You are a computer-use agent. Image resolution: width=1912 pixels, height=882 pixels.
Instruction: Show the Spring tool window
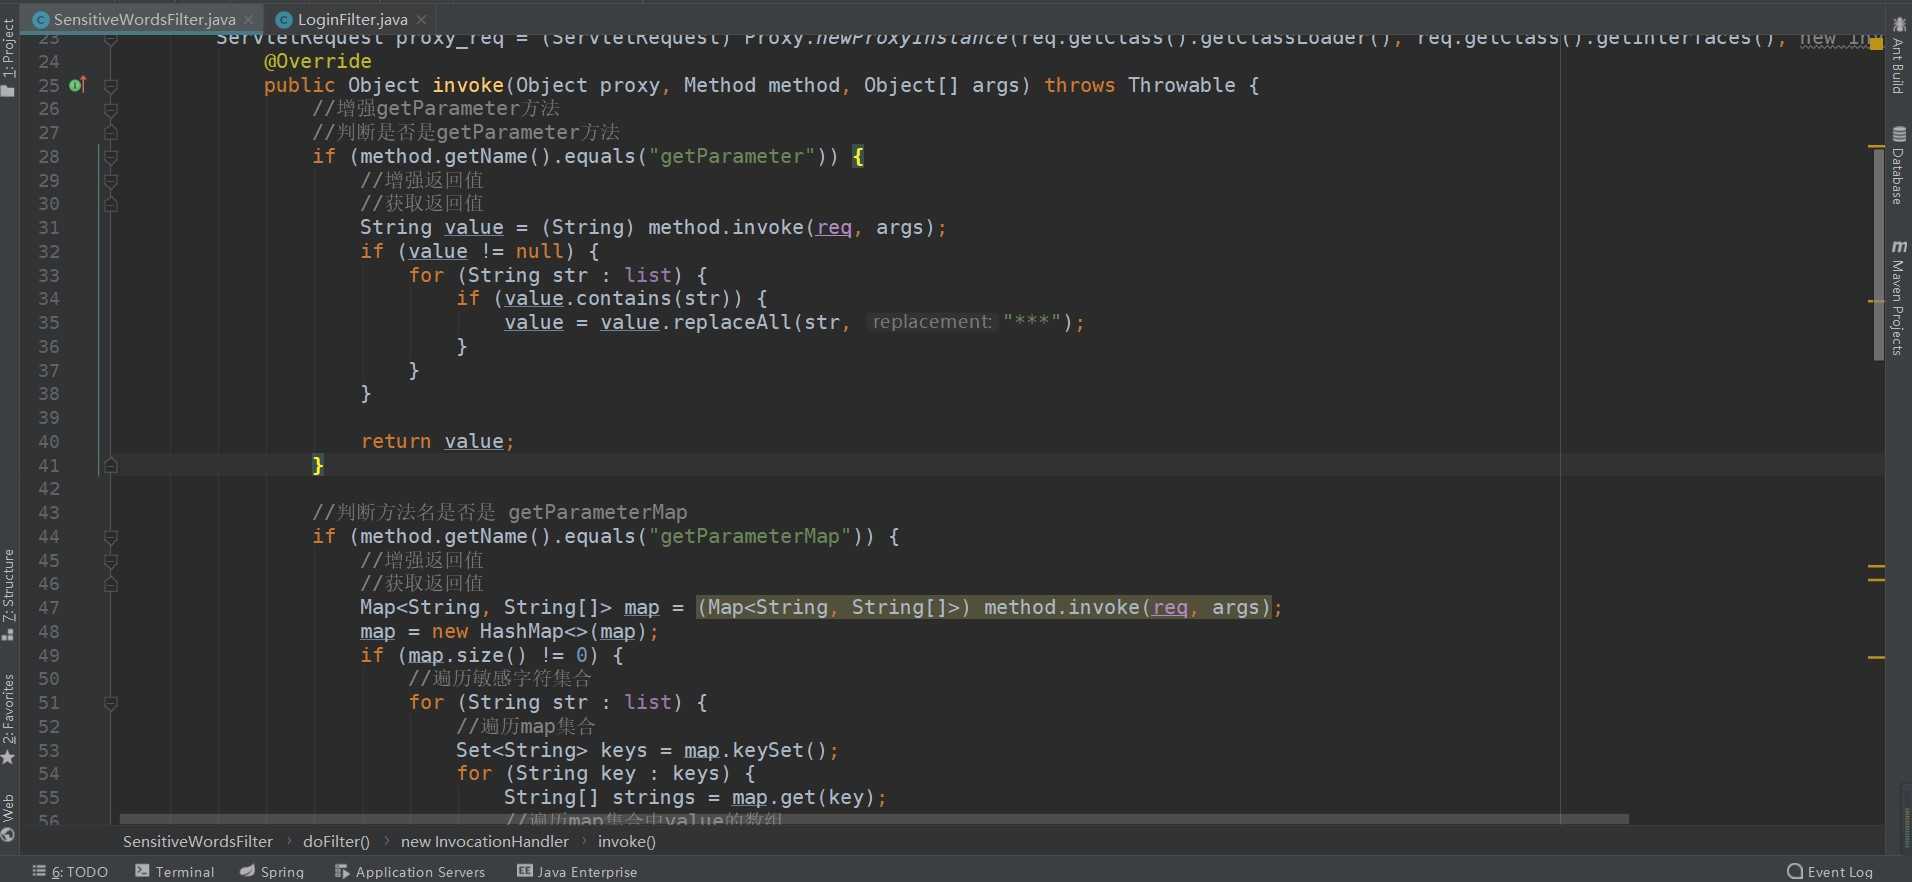[272, 872]
